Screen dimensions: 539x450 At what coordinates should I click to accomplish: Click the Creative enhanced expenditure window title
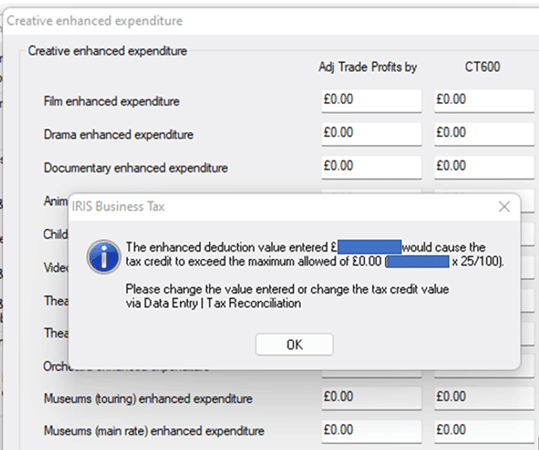(x=95, y=21)
